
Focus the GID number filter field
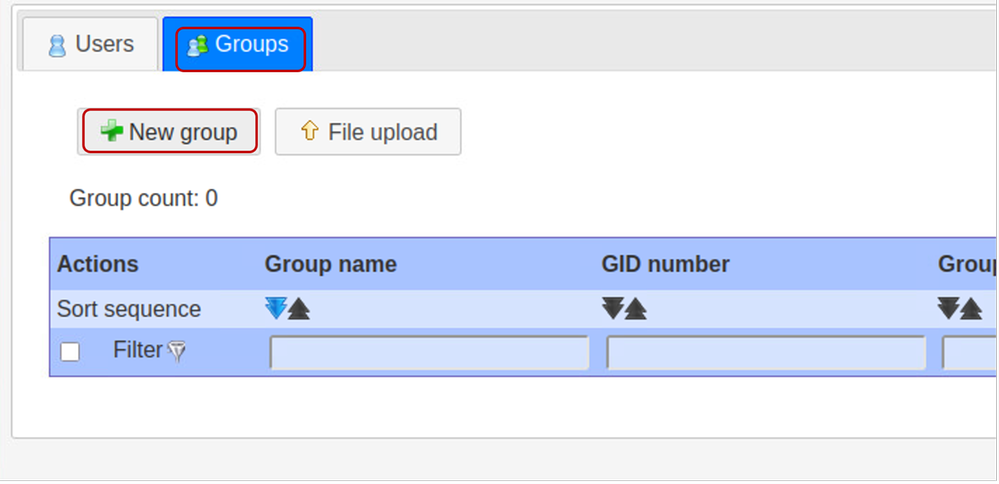pos(766,353)
